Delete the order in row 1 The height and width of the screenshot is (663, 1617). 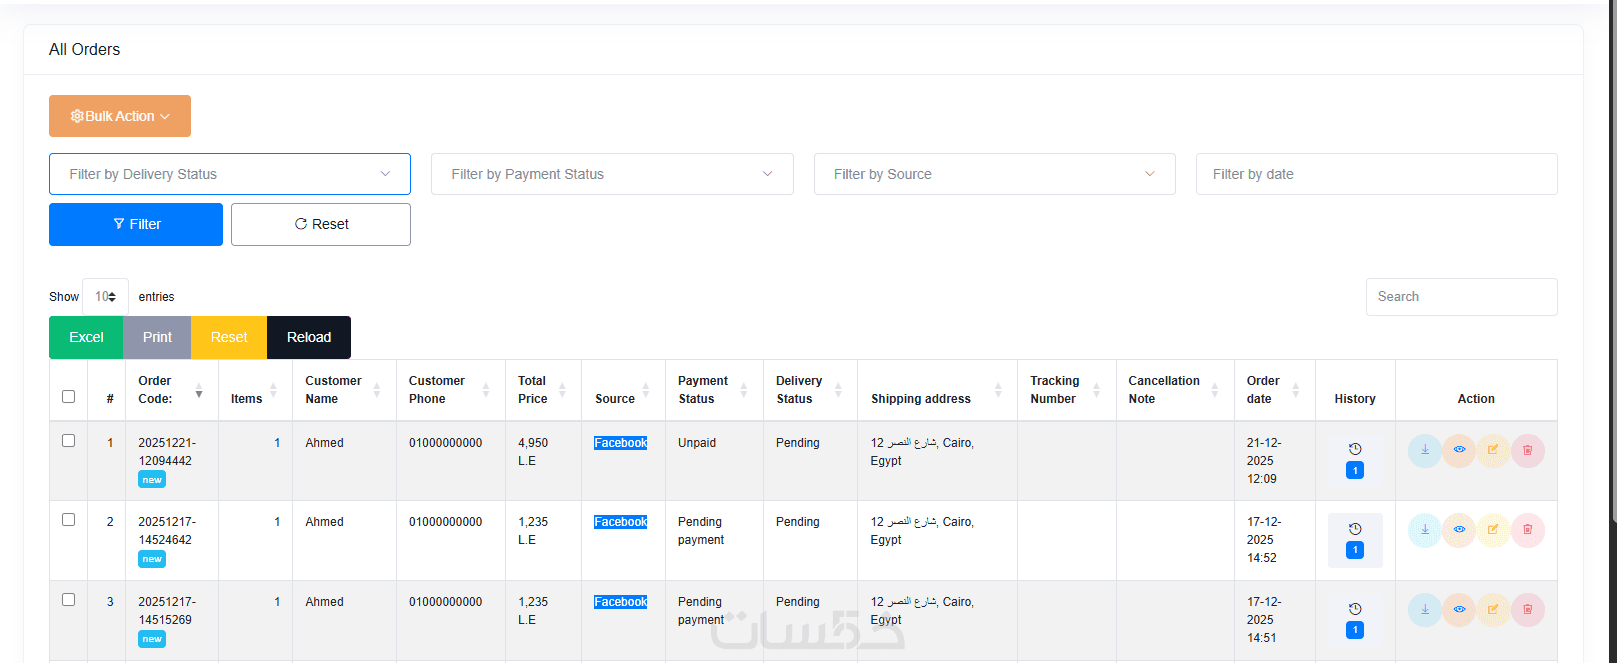(1527, 451)
